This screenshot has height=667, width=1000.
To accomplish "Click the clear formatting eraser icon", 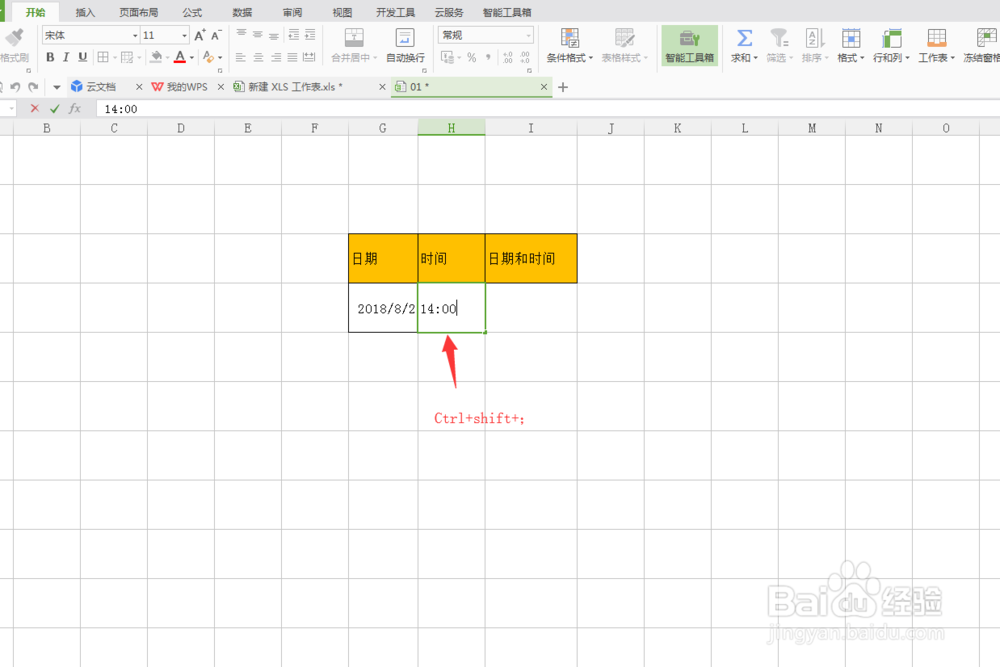I will click(208, 57).
